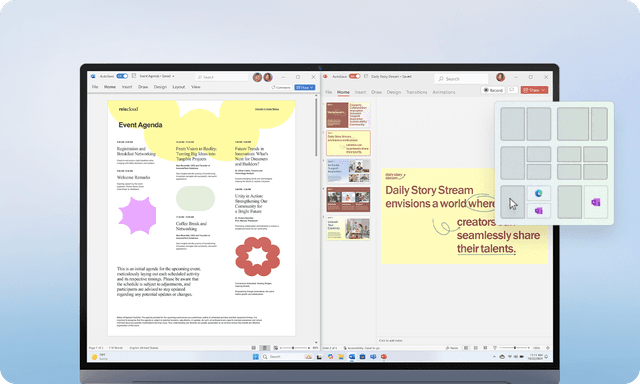Open the Draw tab in PowerPoint
This screenshot has height=384, width=640.
click(376, 92)
